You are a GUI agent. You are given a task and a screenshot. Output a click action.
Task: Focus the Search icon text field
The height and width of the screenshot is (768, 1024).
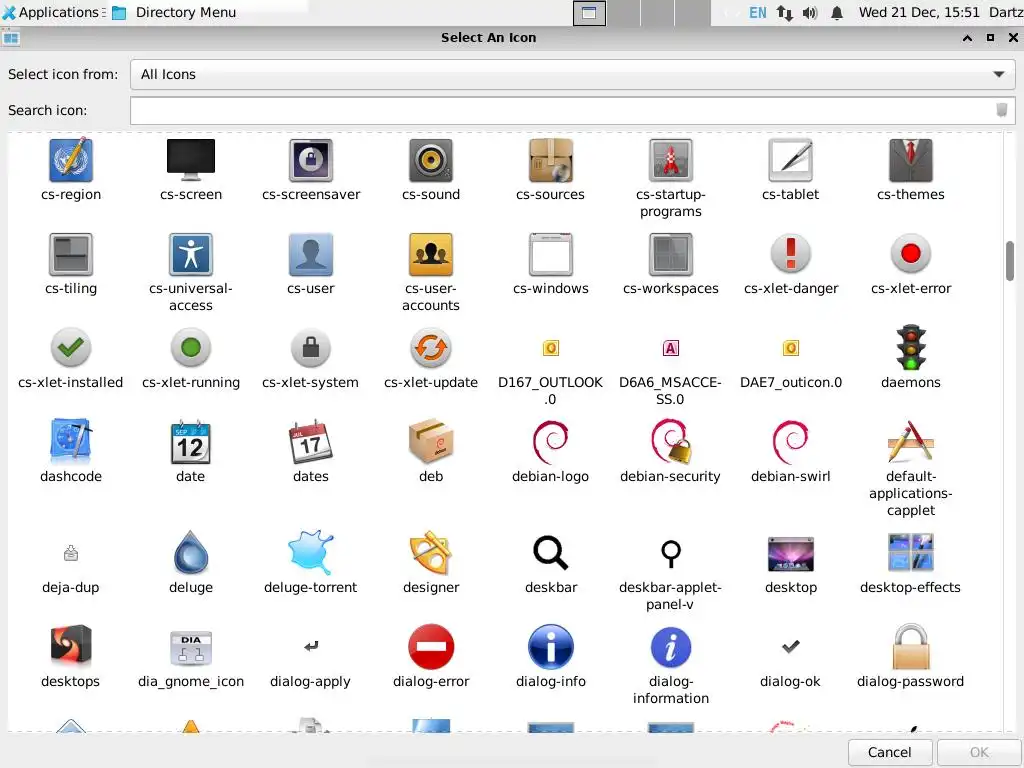573,110
